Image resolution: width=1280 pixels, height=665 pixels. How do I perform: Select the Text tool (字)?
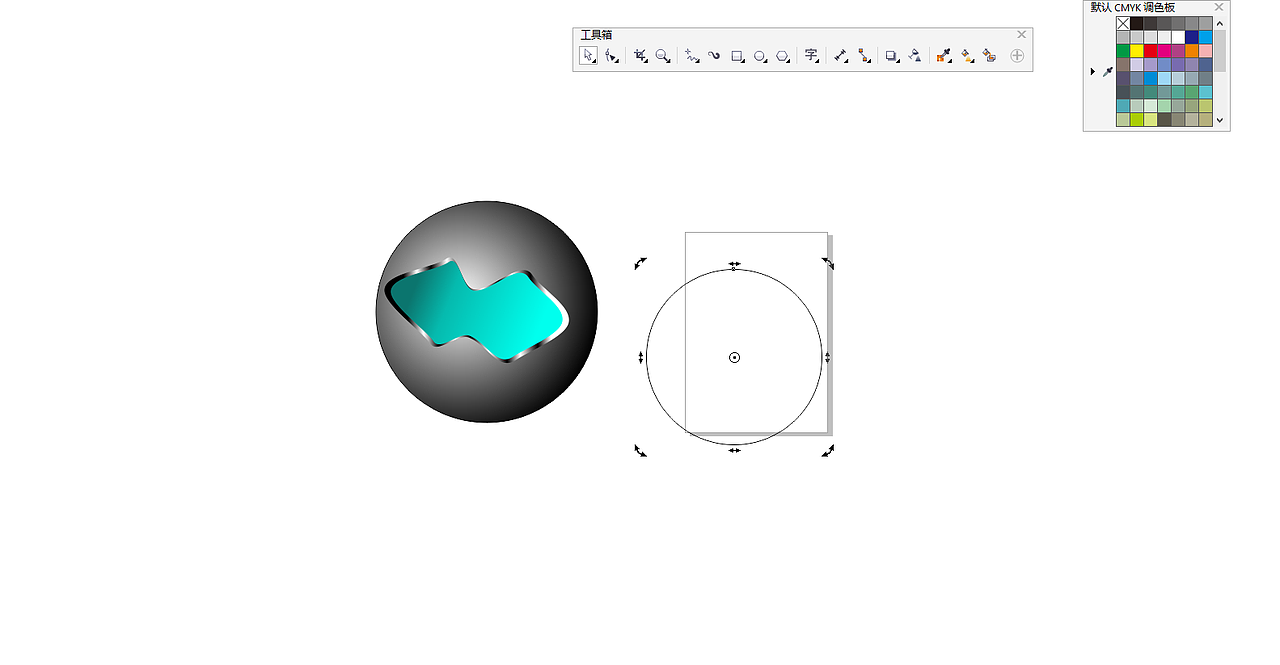point(811,56)
